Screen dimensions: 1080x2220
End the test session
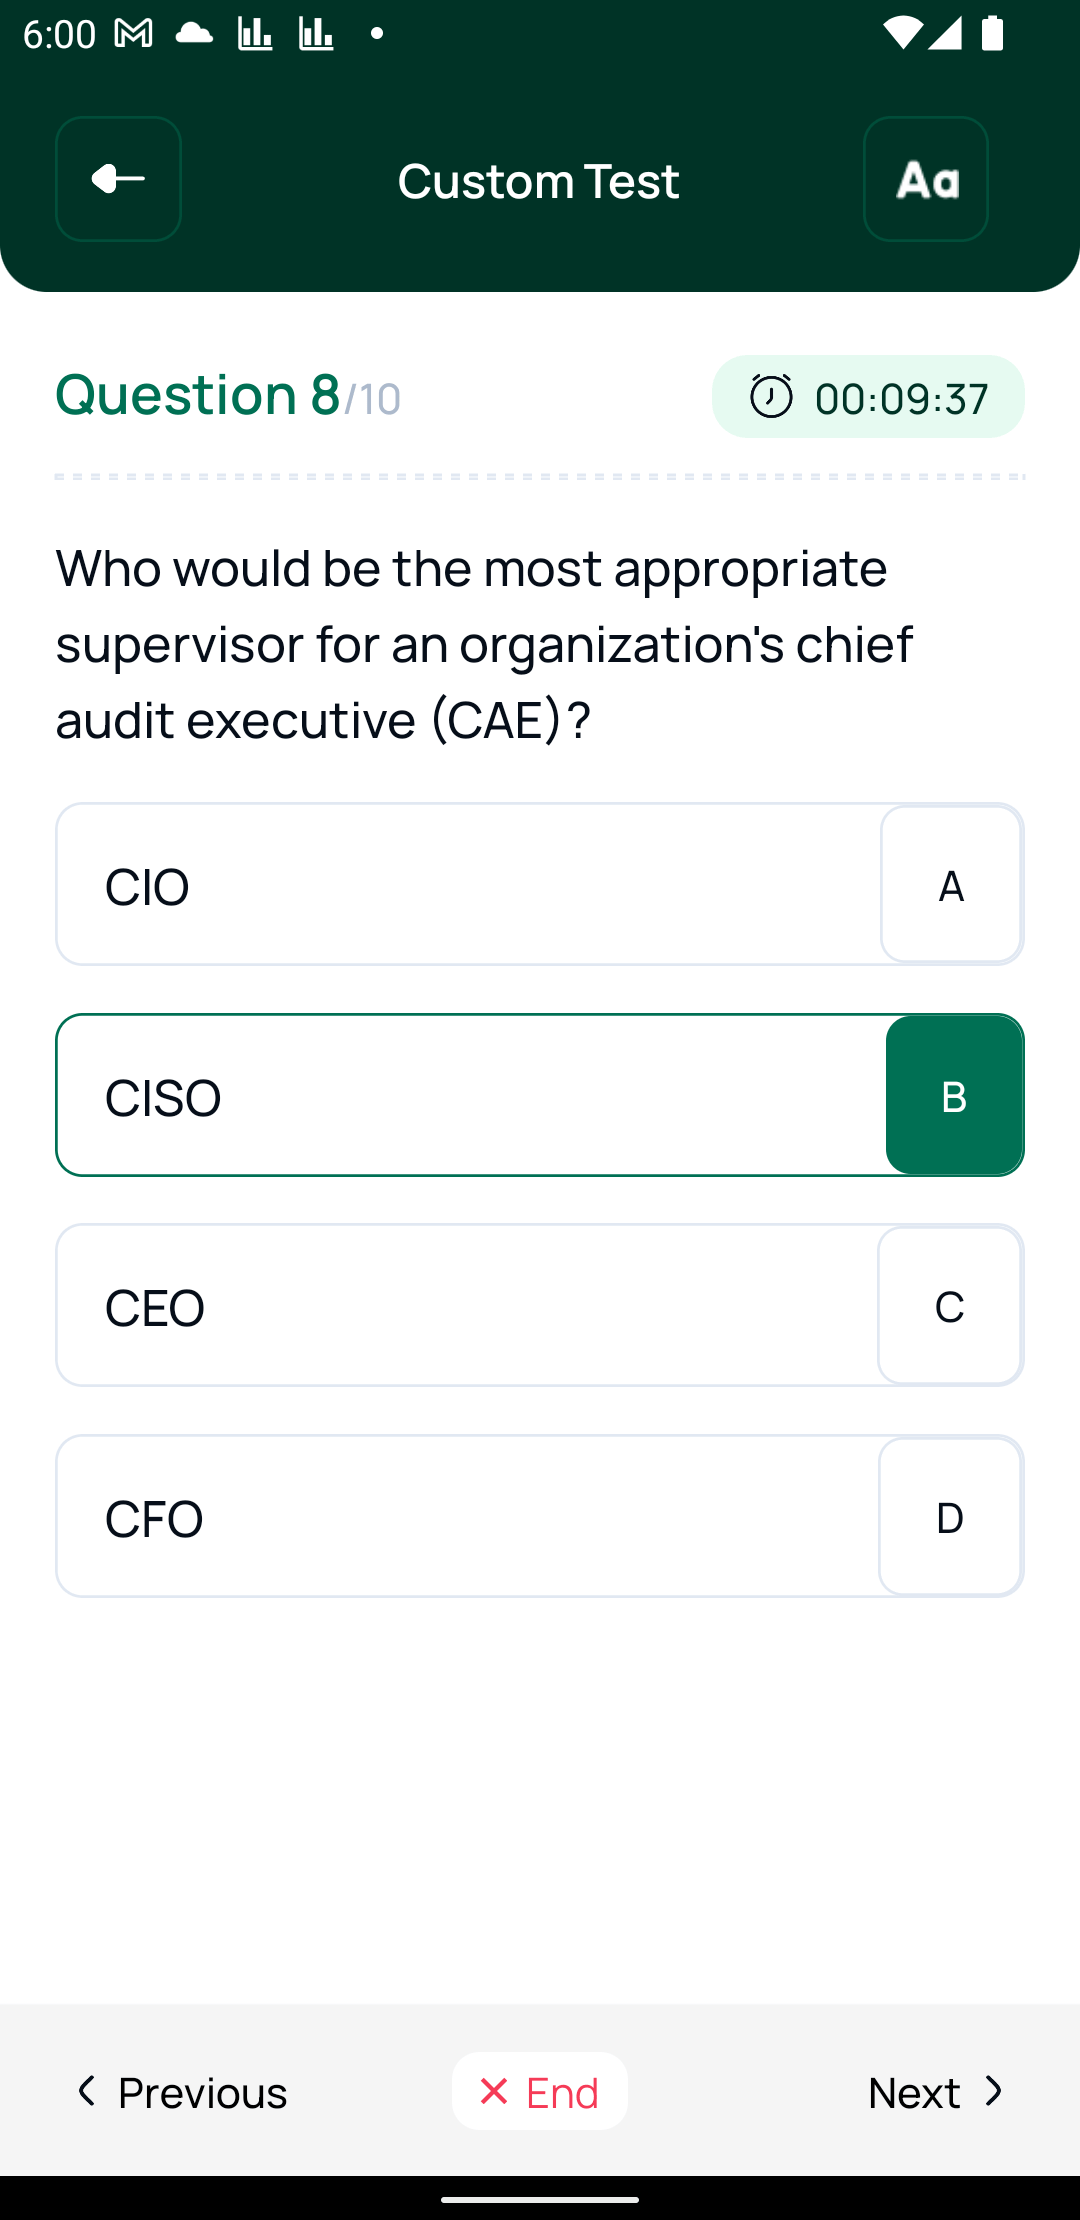539,2092
